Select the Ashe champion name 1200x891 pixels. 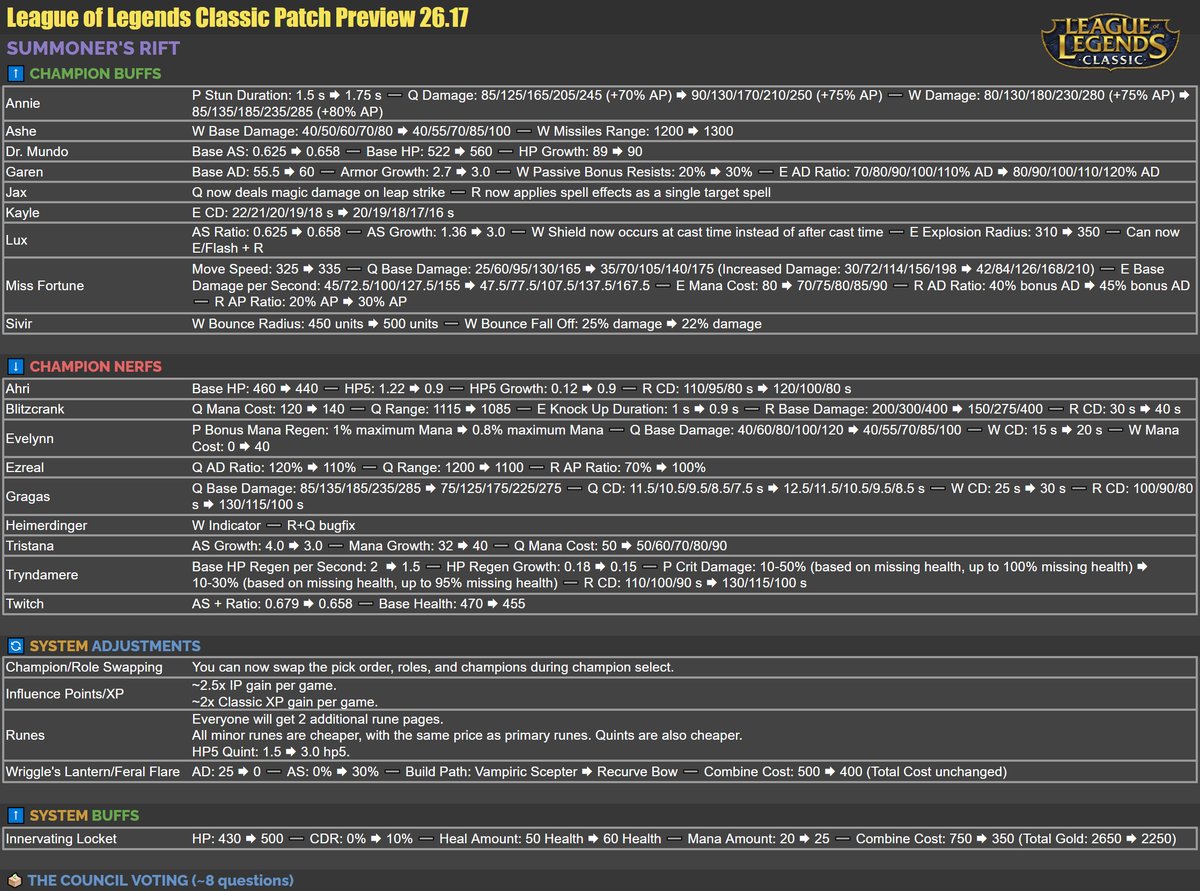click(x=21, y=132)
